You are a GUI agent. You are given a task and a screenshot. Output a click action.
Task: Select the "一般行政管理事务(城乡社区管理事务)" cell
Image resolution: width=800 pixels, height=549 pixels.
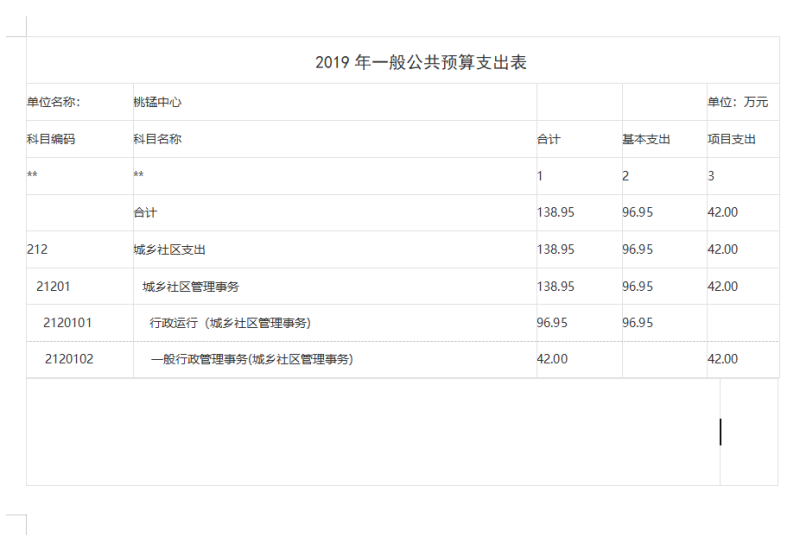pyautogui.click(x=251, y=359)
